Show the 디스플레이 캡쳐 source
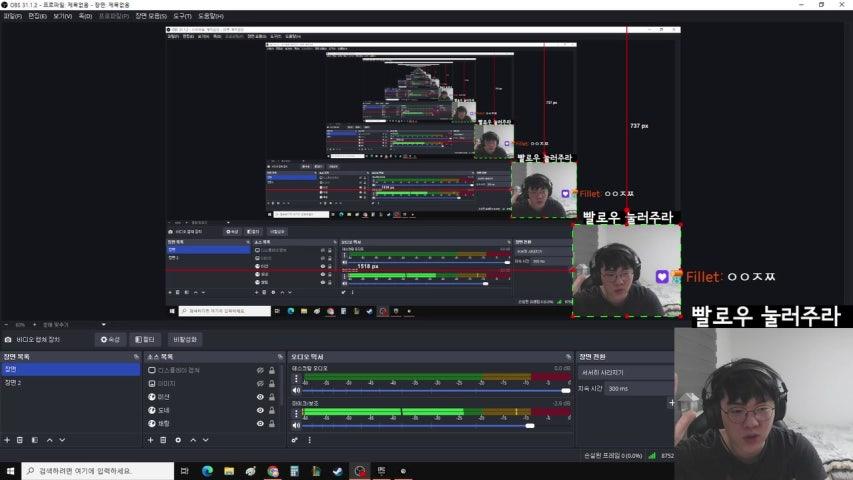 coord(260,370)
